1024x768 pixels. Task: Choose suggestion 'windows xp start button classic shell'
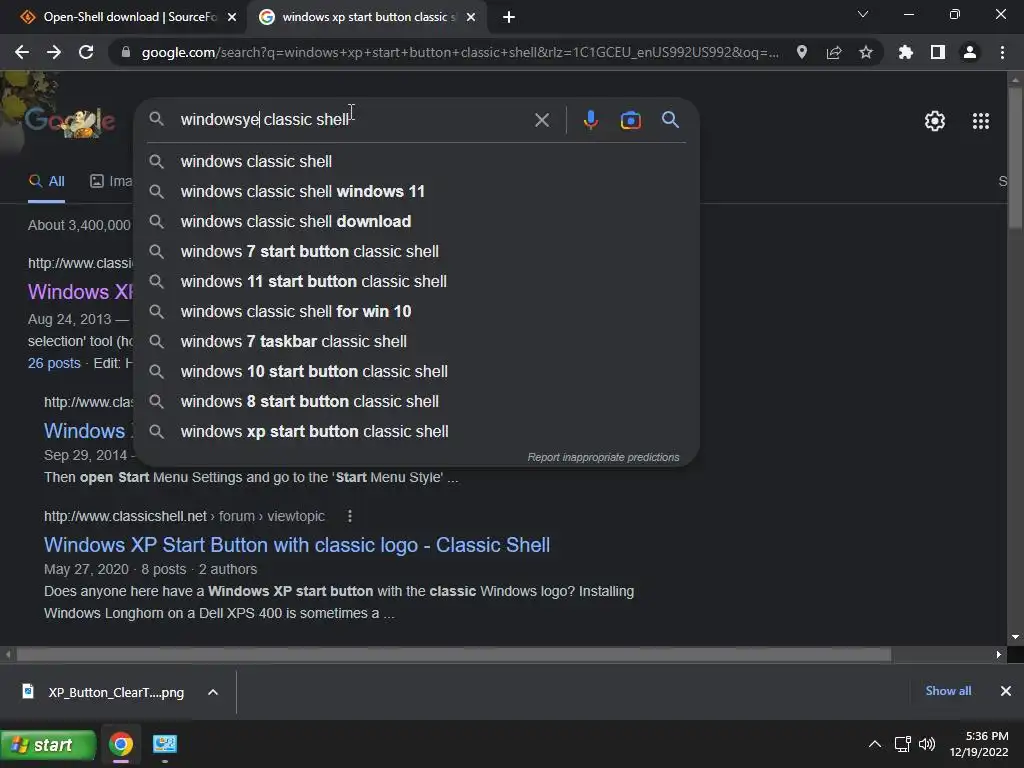click(416, 432)
